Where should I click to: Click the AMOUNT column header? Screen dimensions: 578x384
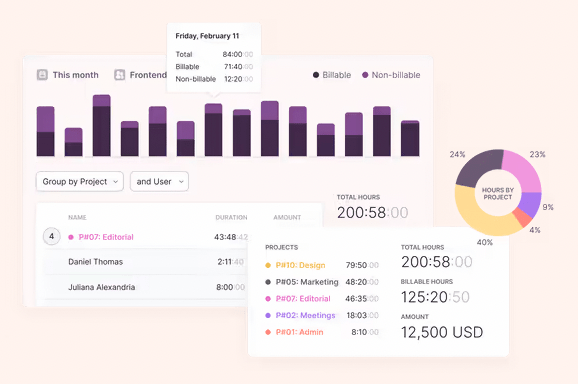click(x=287, y=217)
